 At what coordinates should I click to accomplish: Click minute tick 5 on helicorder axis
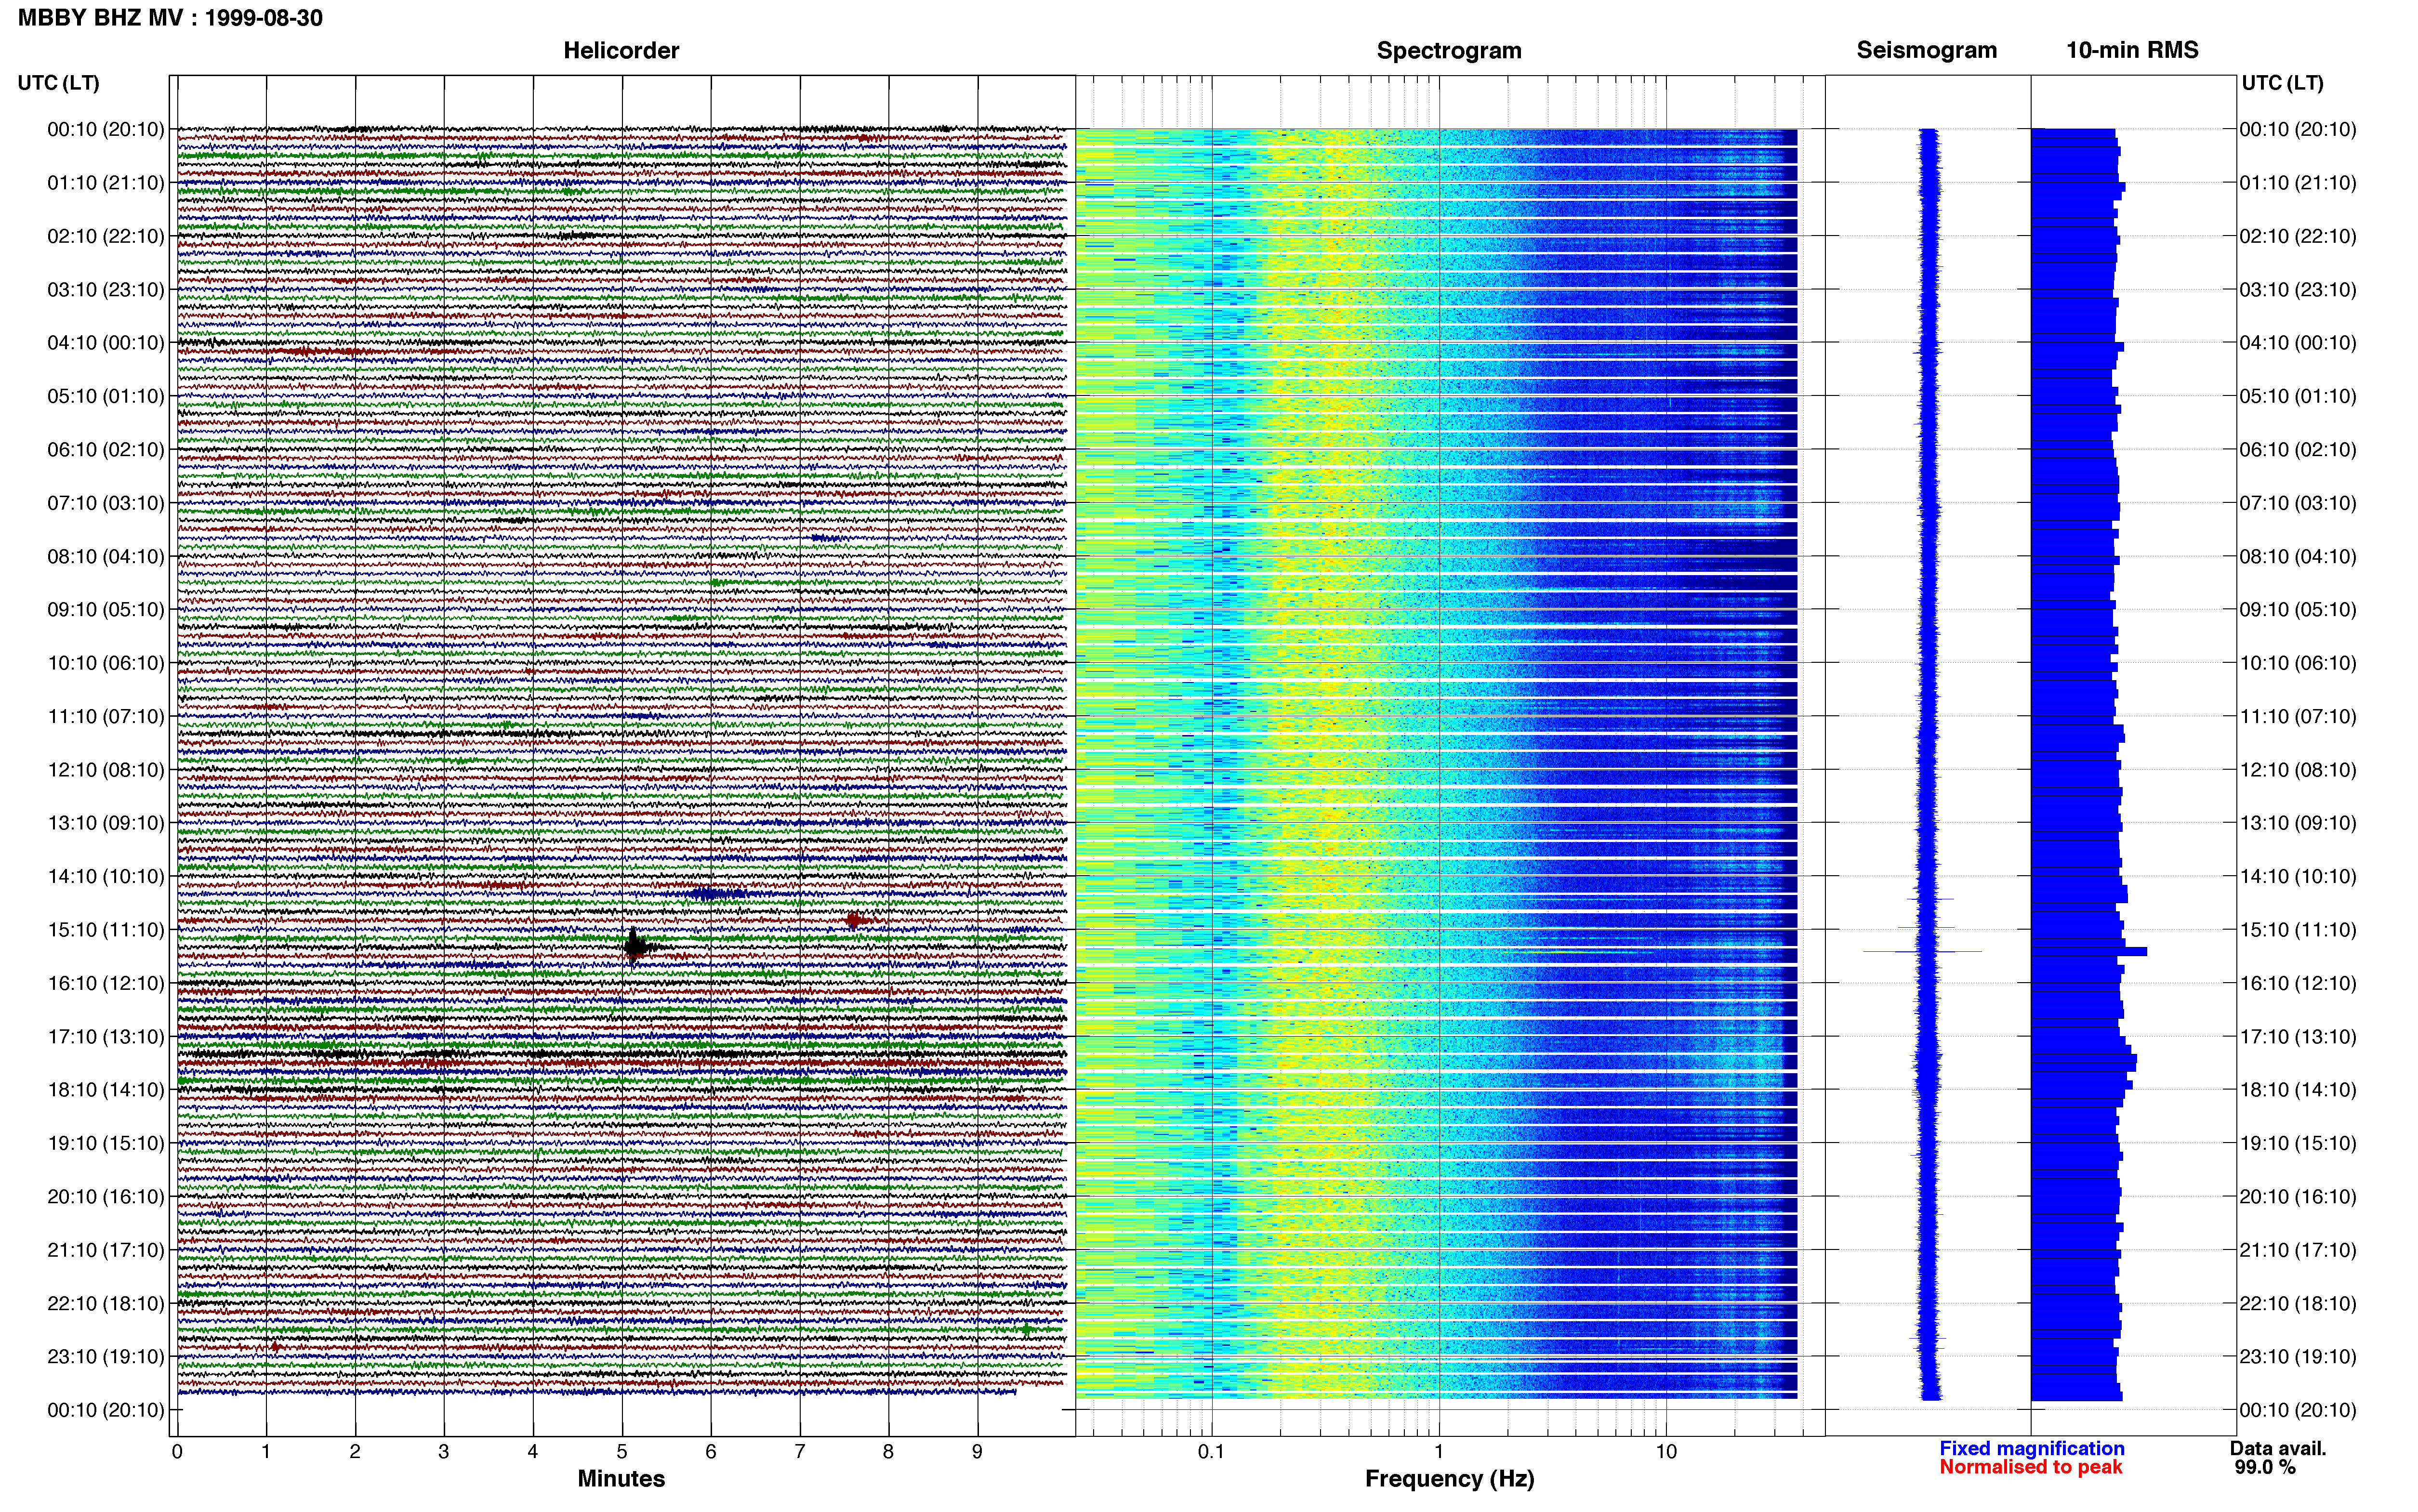click(x=622, y=1451)
